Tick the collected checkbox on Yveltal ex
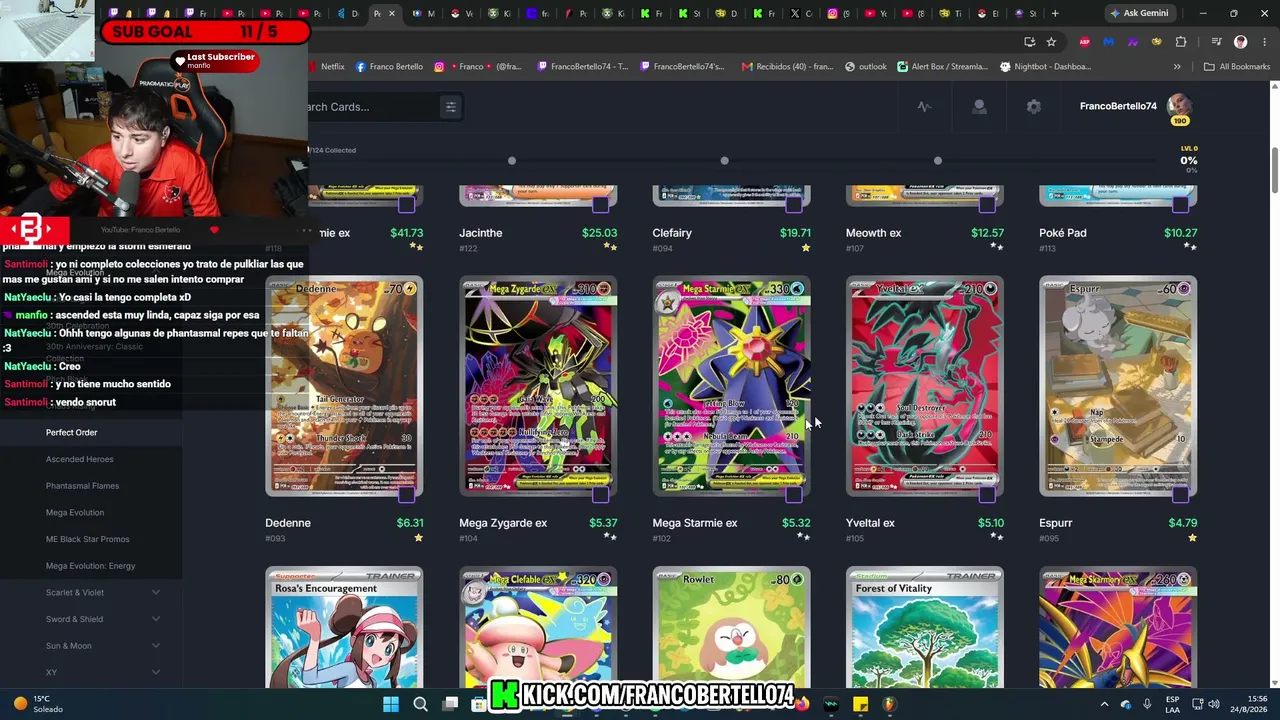 [x=987, y=494]
